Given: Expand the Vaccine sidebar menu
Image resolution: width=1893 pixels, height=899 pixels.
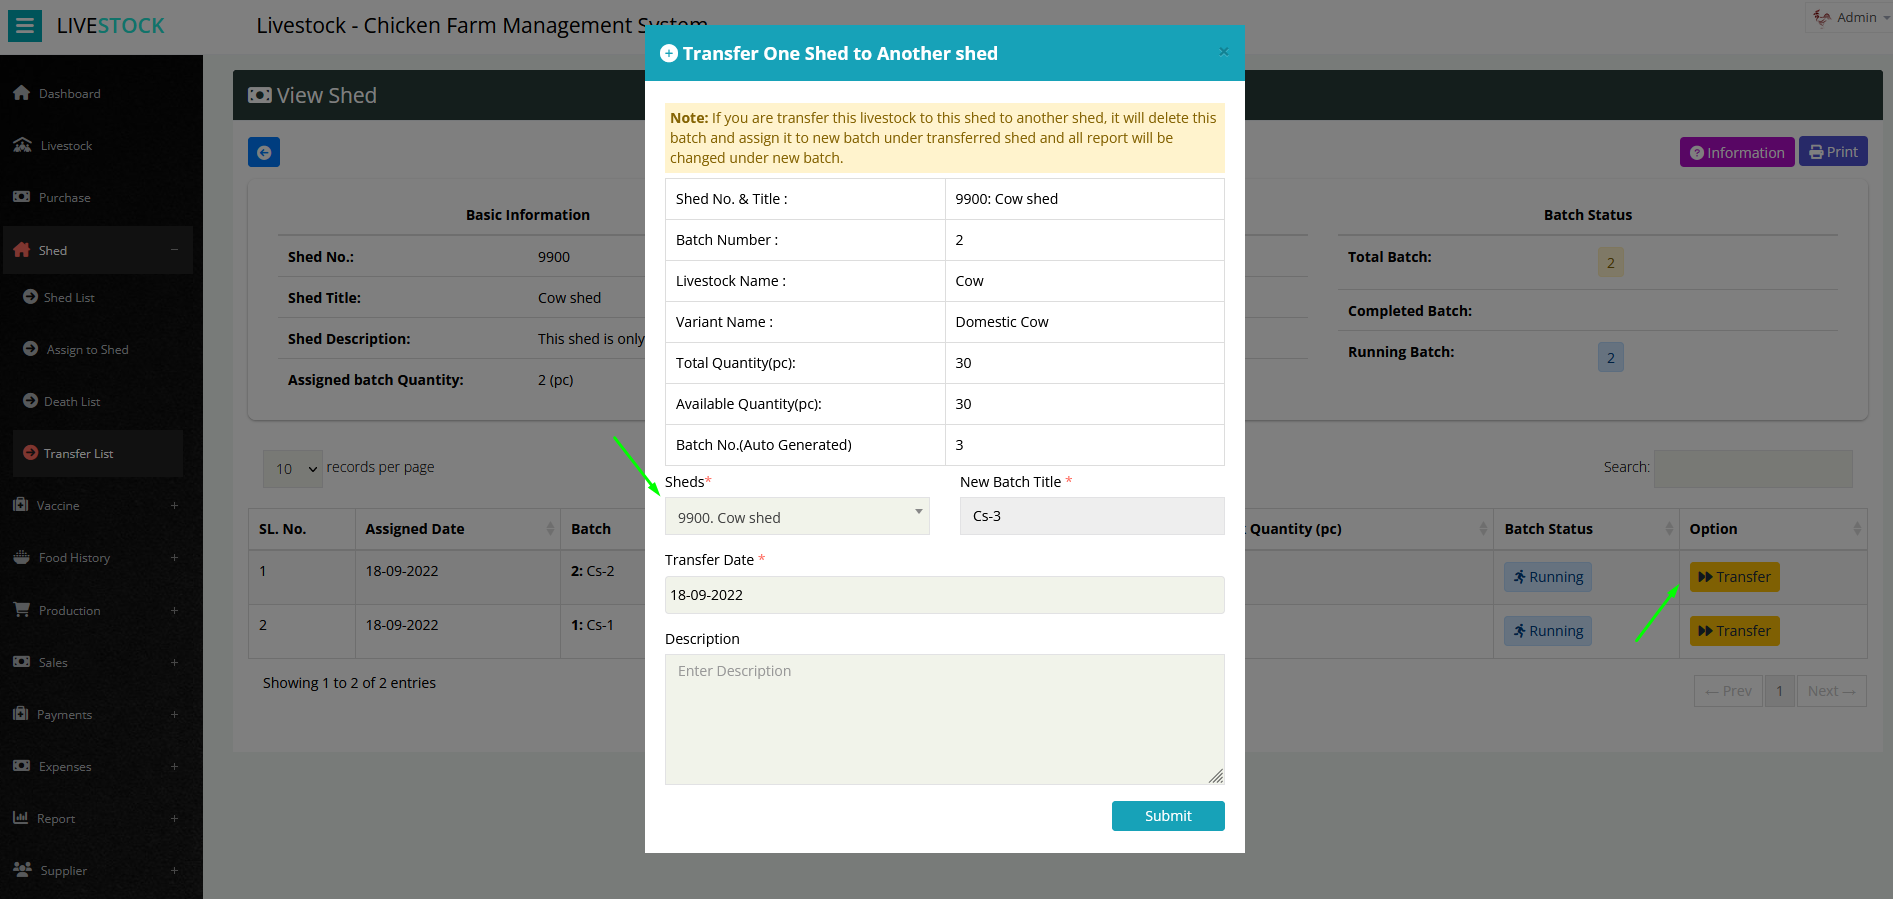Looking at the screenshot, I should pyautogui.click(x=174, y=506).
